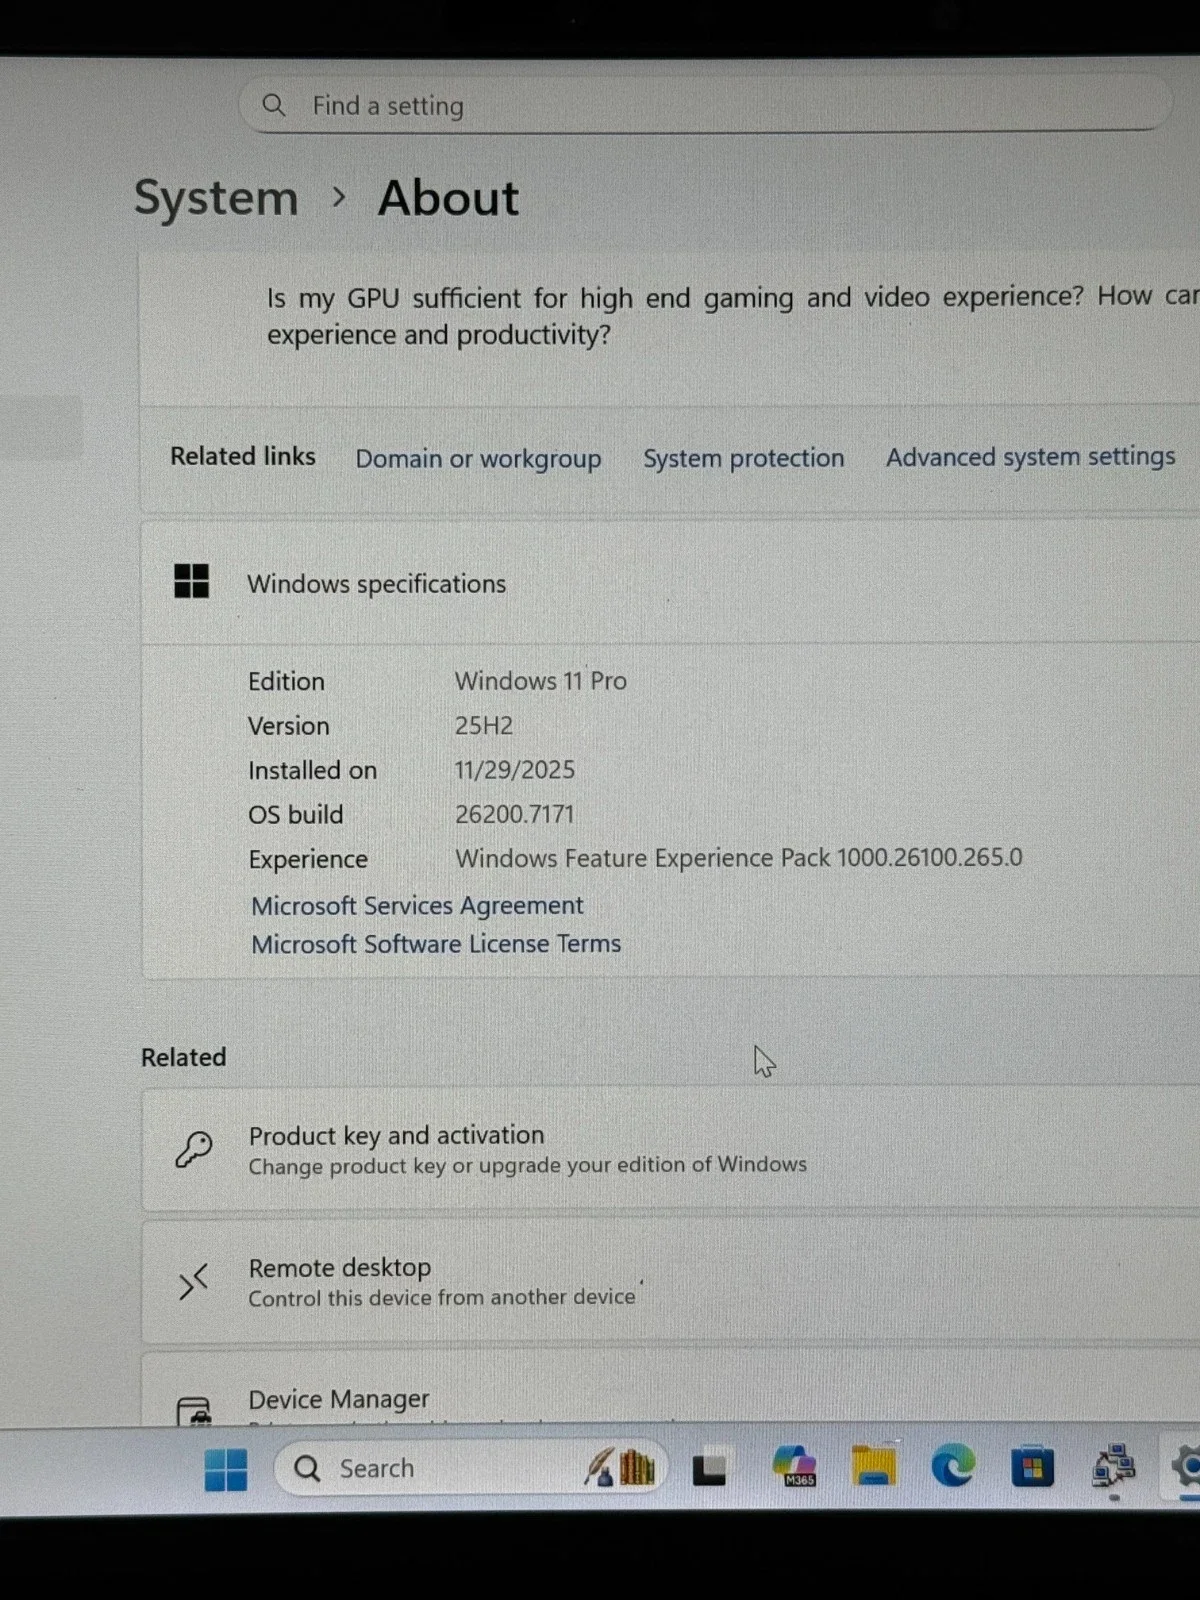The height and width of the screenshot is (1600, 1200).
Task: Open the Windows Start menu
Action: point(226,1469)
